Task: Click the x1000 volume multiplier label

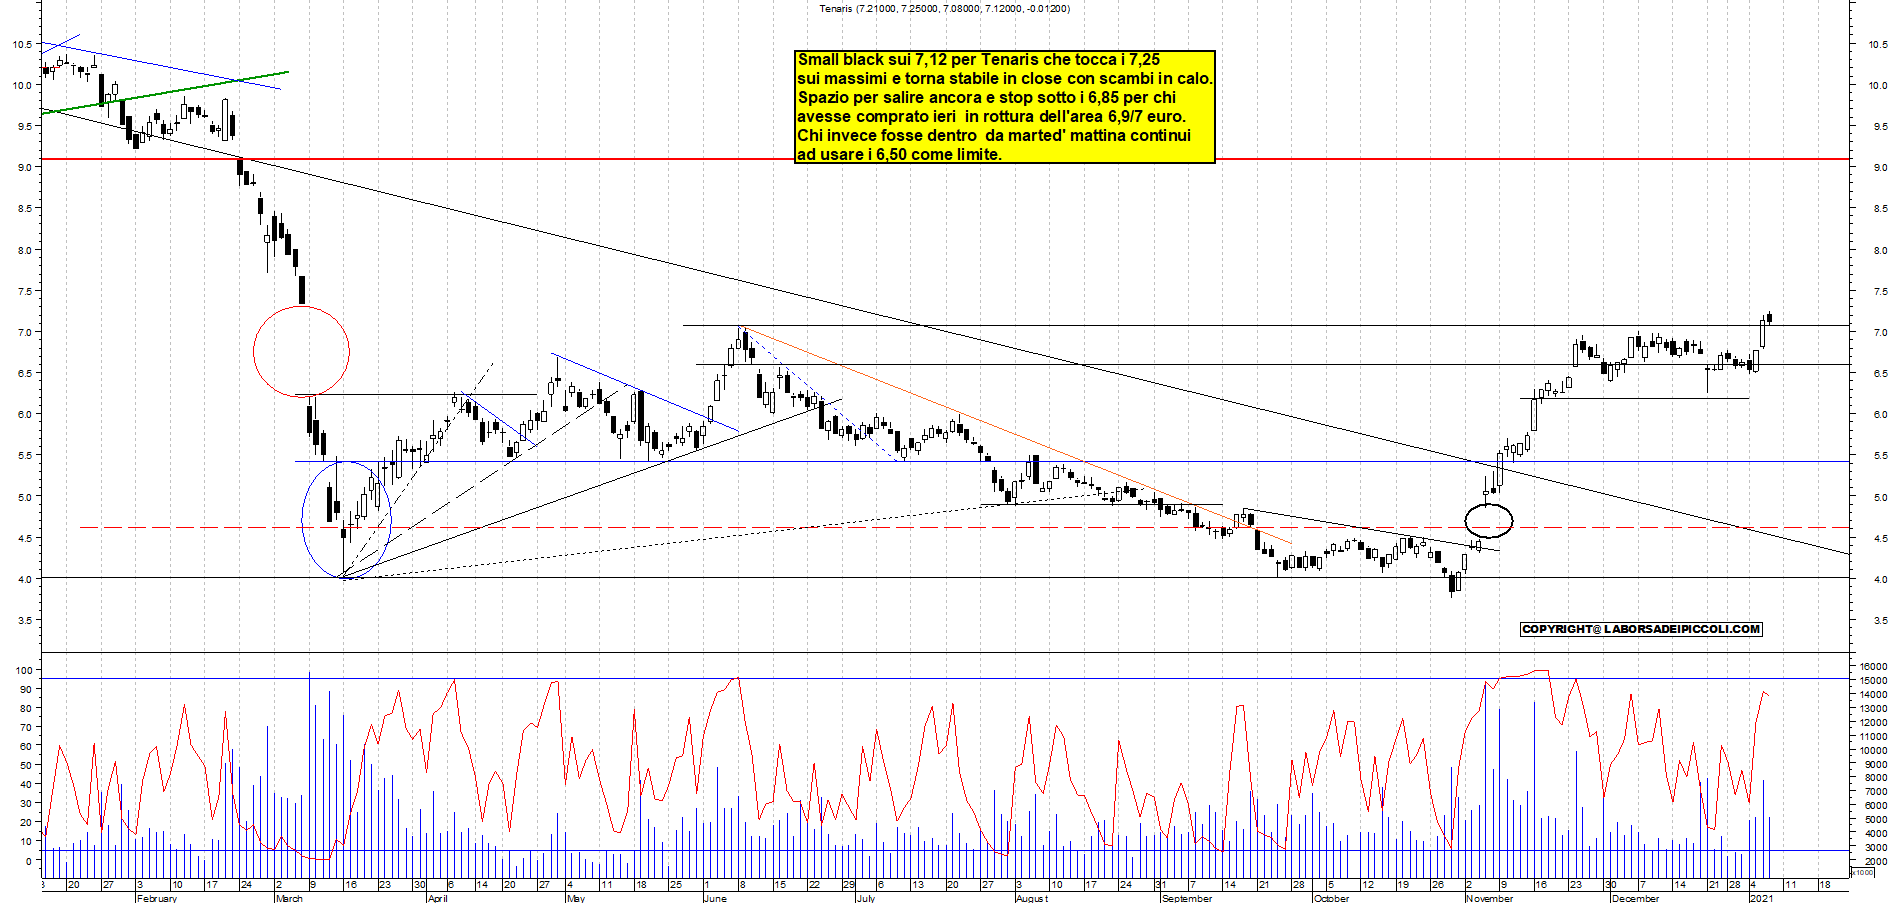Action: tap(1863, 872)
